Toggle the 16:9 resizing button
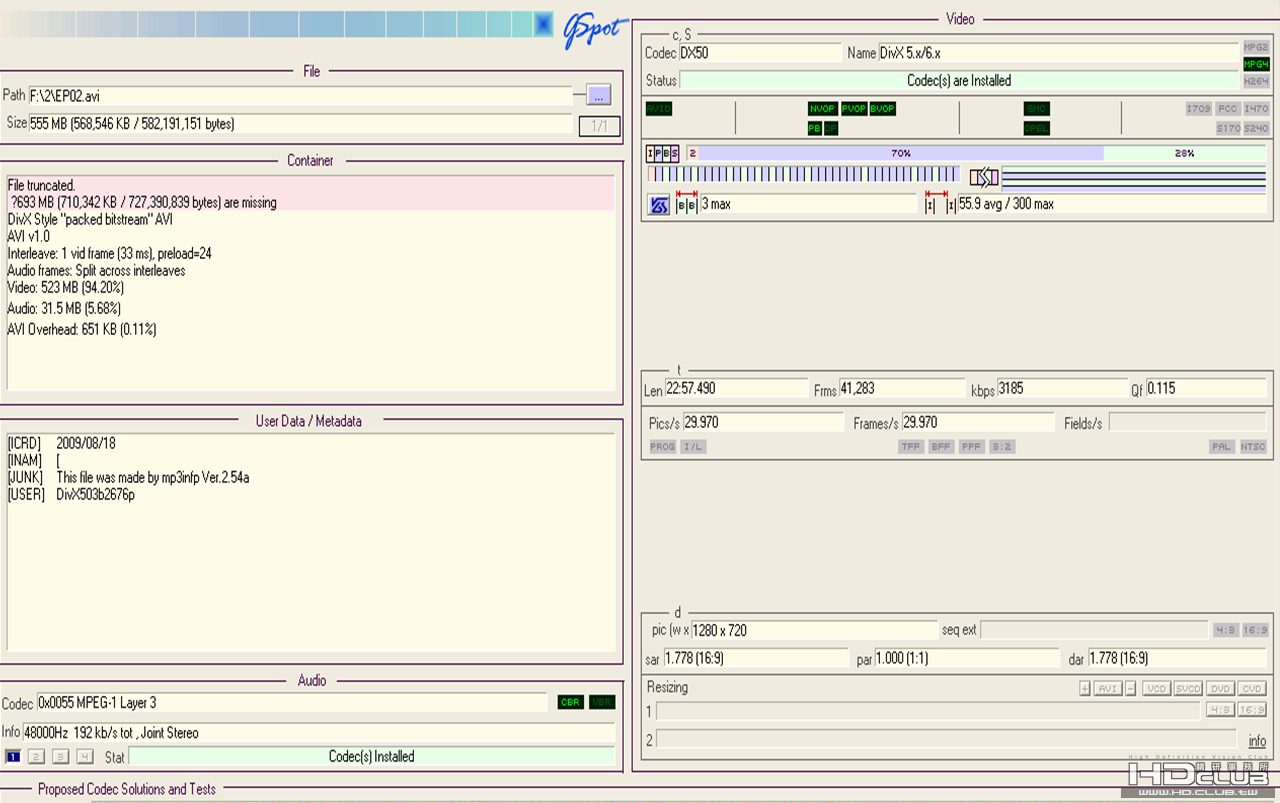This screenshot has width=1280, height=803. pos(1252,710)
